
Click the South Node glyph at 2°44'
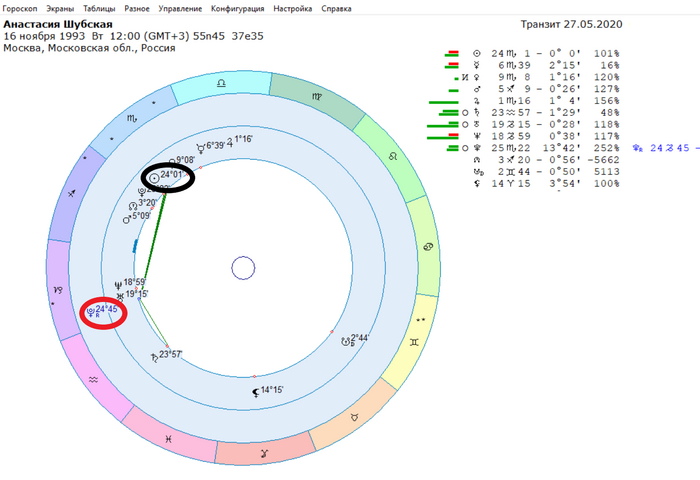[346, 342]
